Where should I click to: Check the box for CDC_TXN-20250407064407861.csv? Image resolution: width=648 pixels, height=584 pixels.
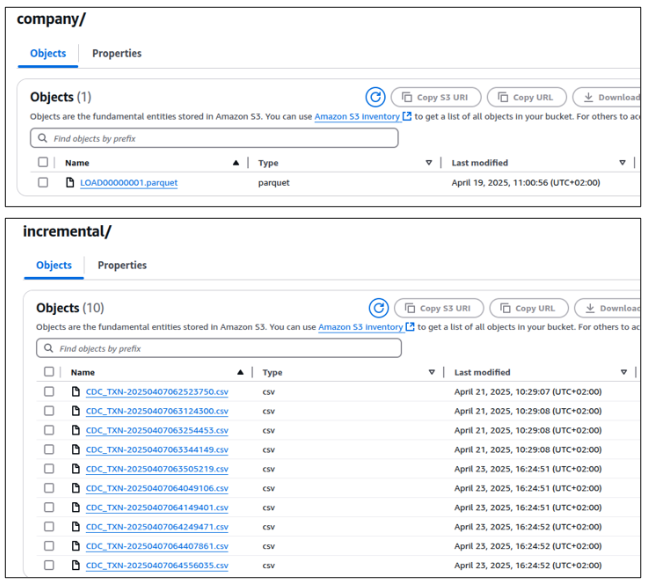(x=49, y=546)
